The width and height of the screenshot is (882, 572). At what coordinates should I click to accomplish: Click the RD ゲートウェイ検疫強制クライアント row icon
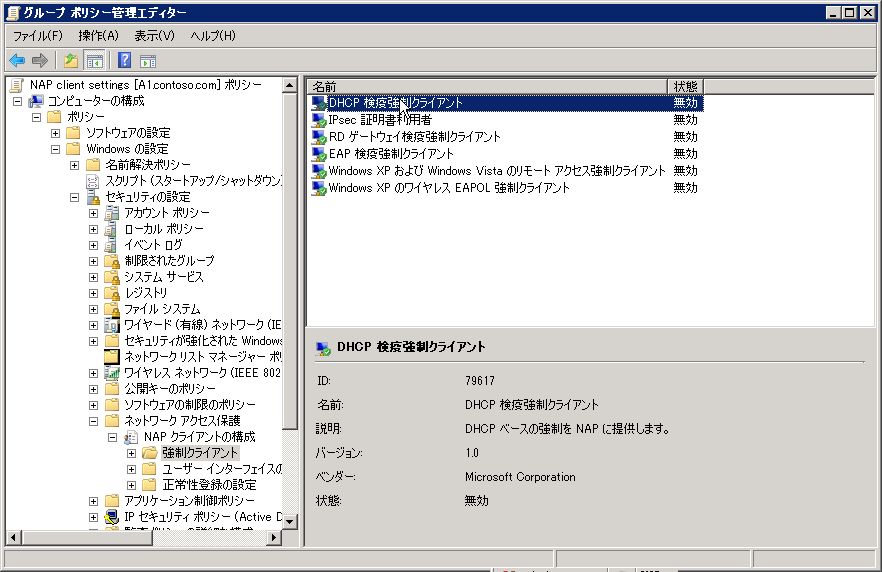319,137
